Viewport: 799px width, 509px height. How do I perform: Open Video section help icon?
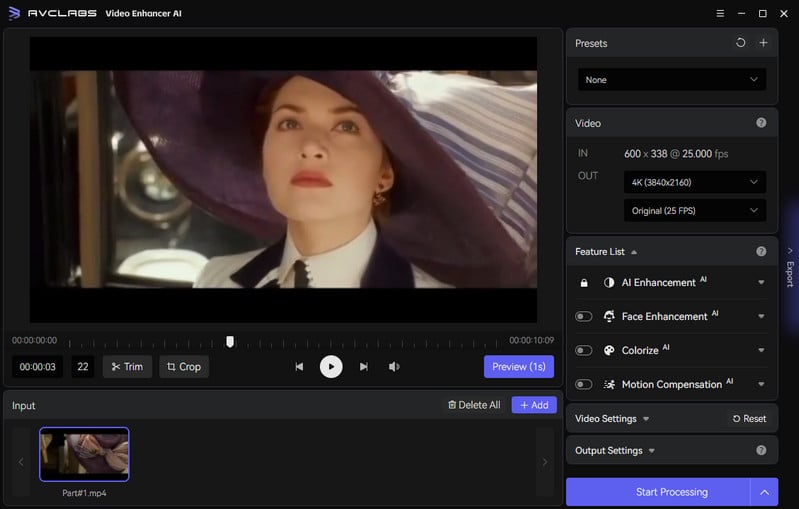(x=761, y=123)
